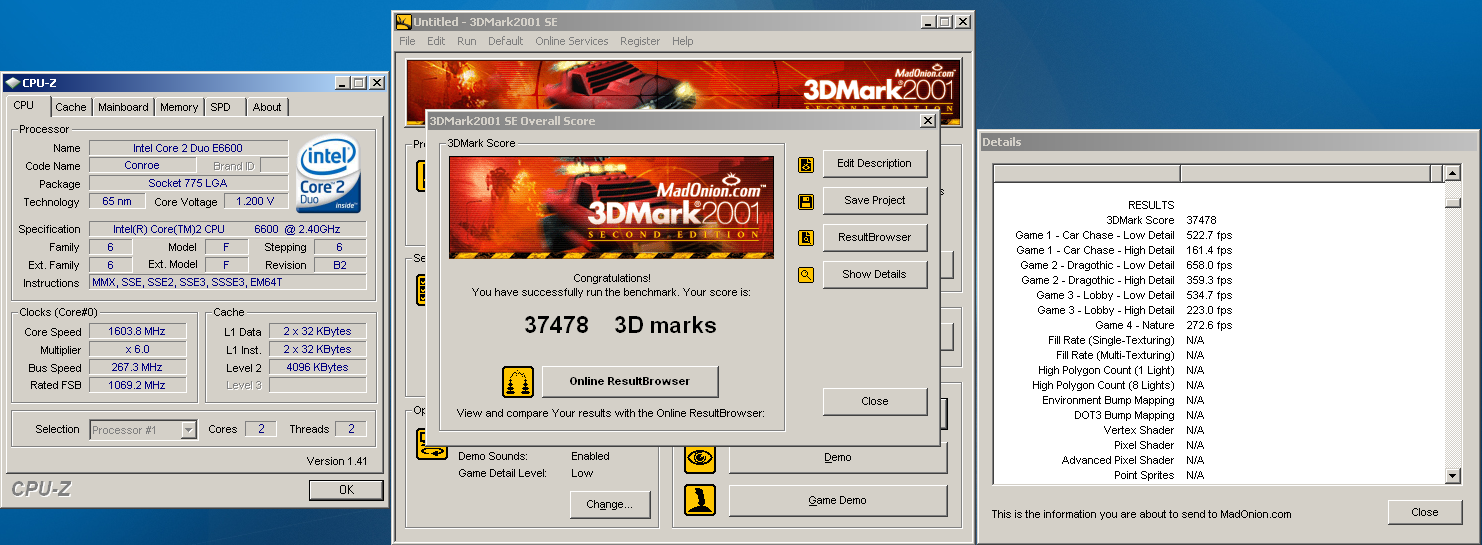This screenshot has height=545, width=1482.
Task: Click the CPU Name field Intel Core 2 Duo E6600
Action: (x=188, y=148)
